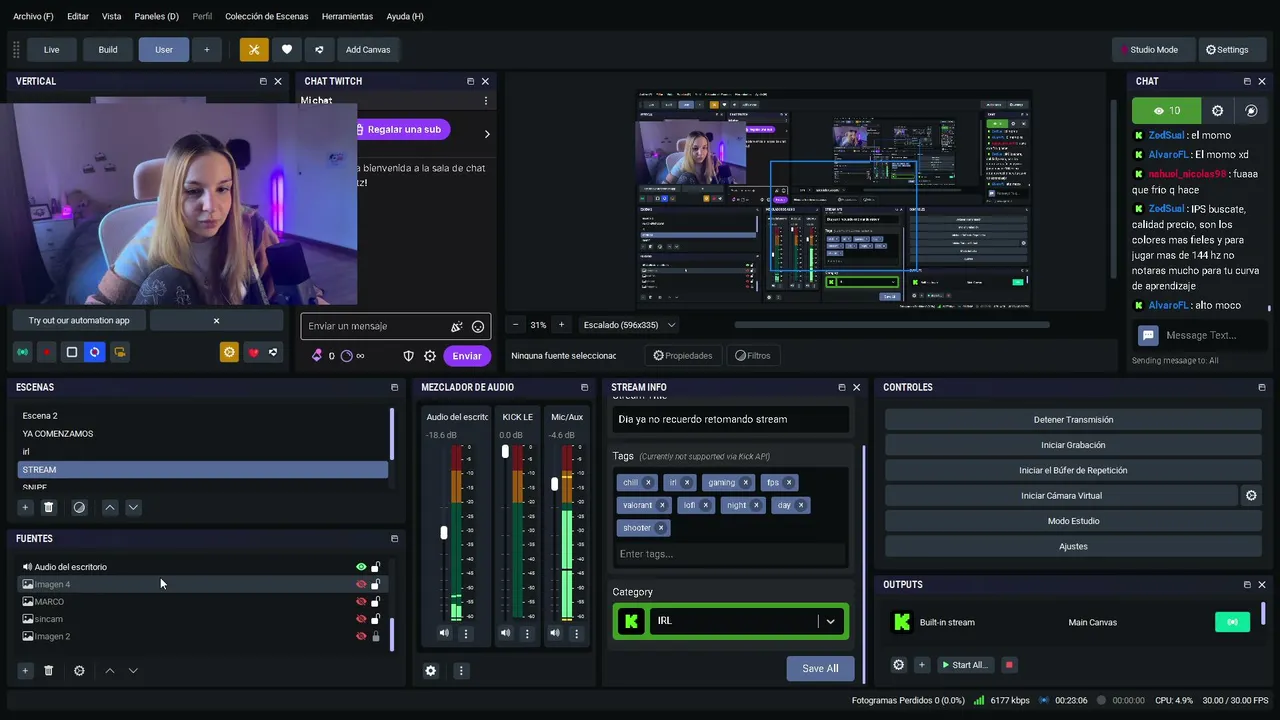Show the Imagen 4 source
This screenshot has height=720, width=1280.
361,584
